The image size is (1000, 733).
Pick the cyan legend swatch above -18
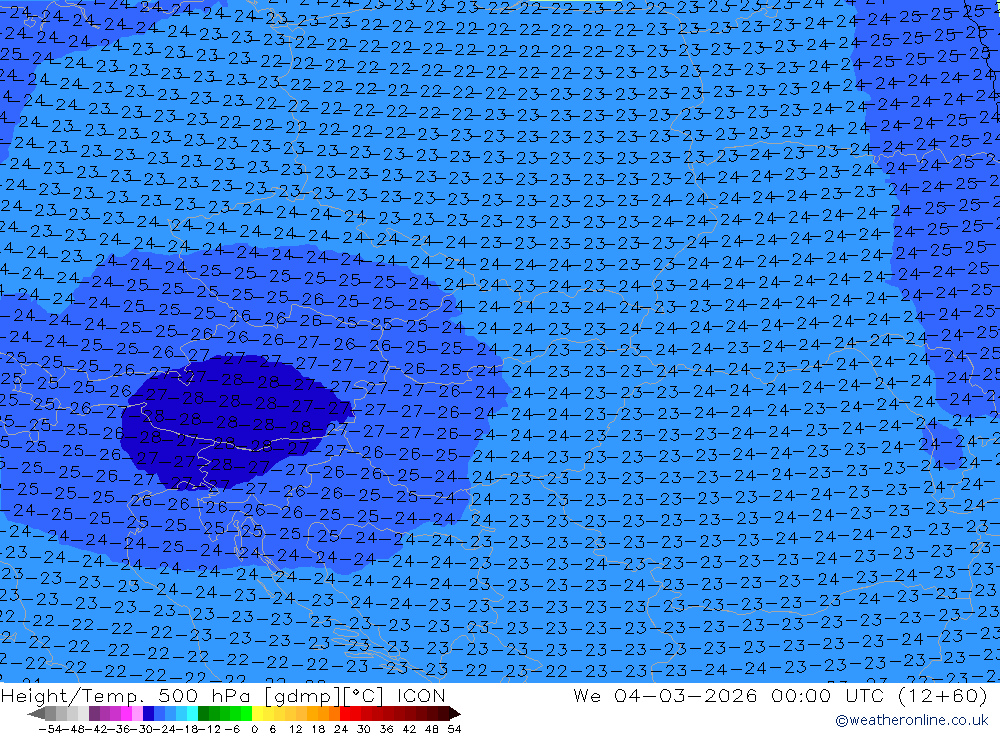pyautogui.click(x=192, y=714)
